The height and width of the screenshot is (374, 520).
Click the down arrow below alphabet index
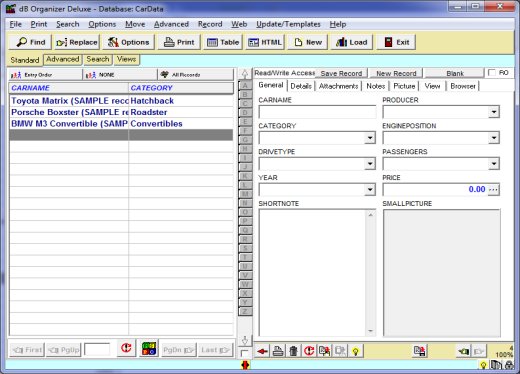pyautogui.click(x=245, y=340)
